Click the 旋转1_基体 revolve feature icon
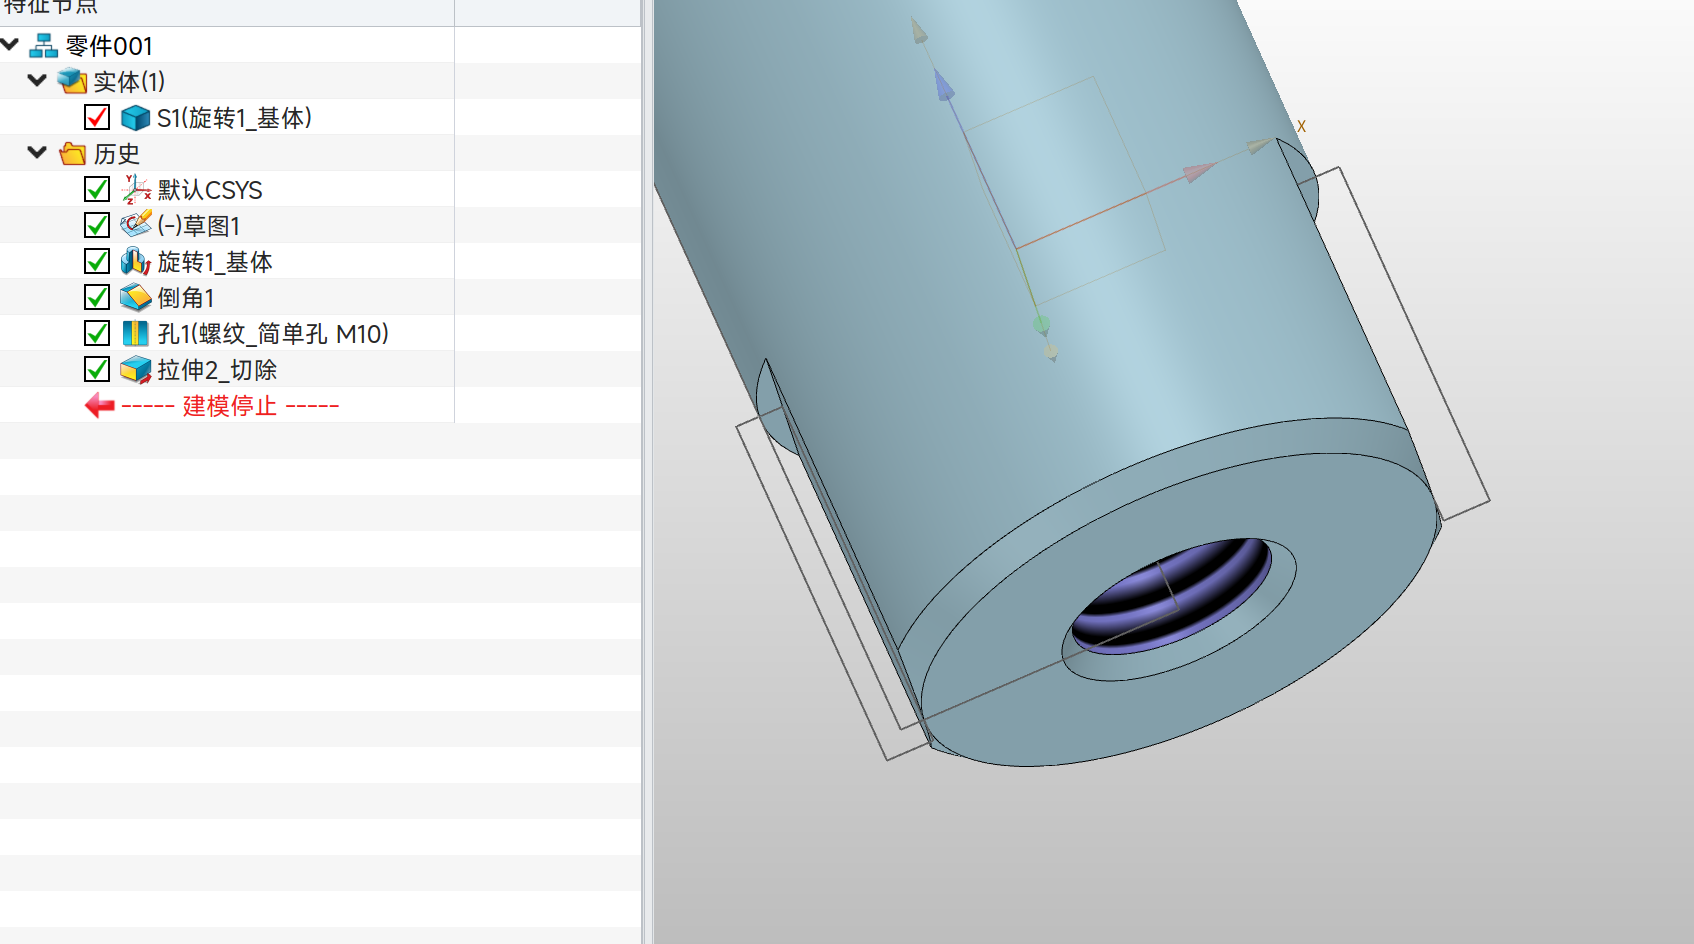The image size is (1694, 944). pos(135,262)
